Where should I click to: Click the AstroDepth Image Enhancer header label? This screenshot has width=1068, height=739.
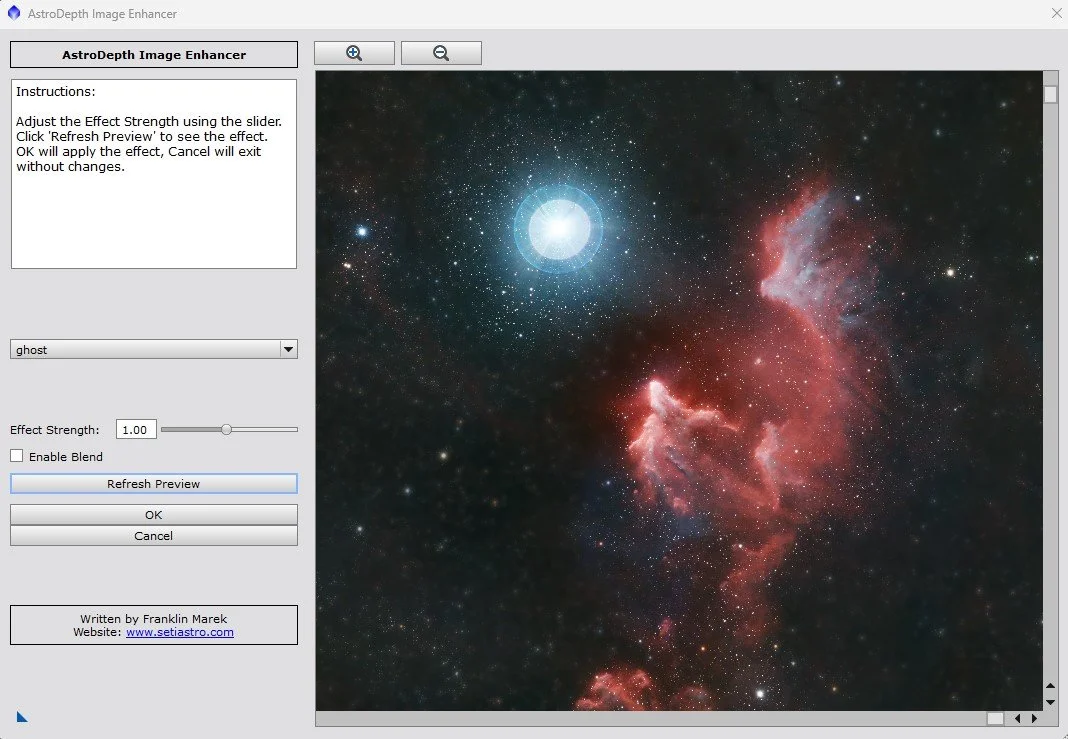pyautogui.click(x=153, y=54)
